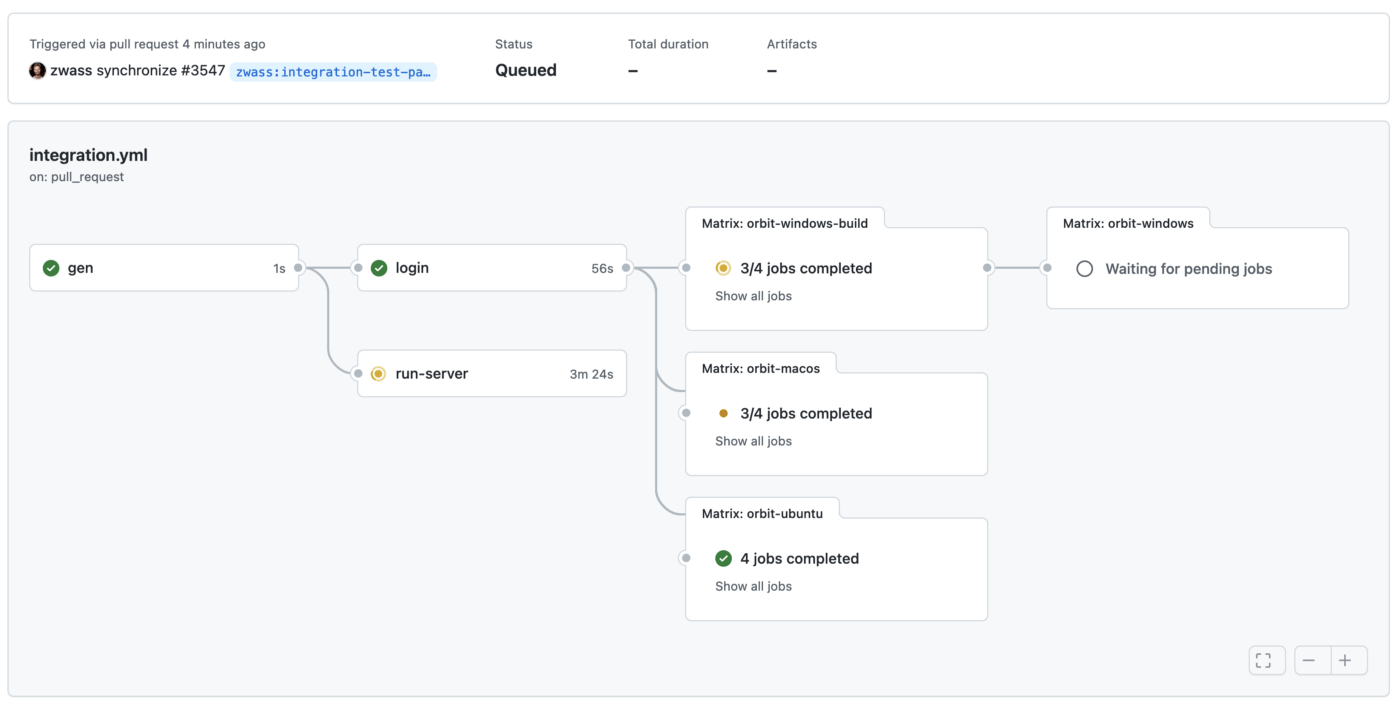
Task: Click the #3547 pull request reference
Action: pos(203,71)
